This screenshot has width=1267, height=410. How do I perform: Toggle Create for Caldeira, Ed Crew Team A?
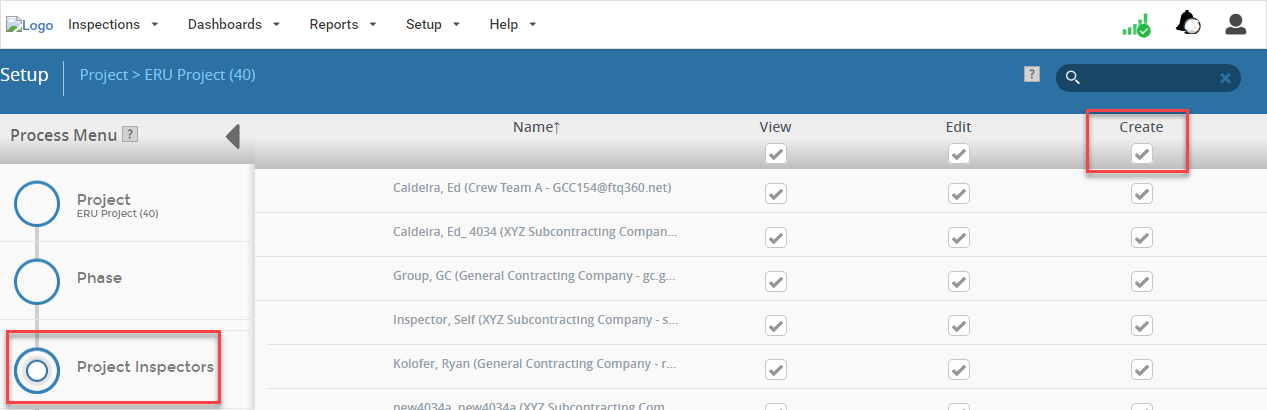[x=1142, y=194]
